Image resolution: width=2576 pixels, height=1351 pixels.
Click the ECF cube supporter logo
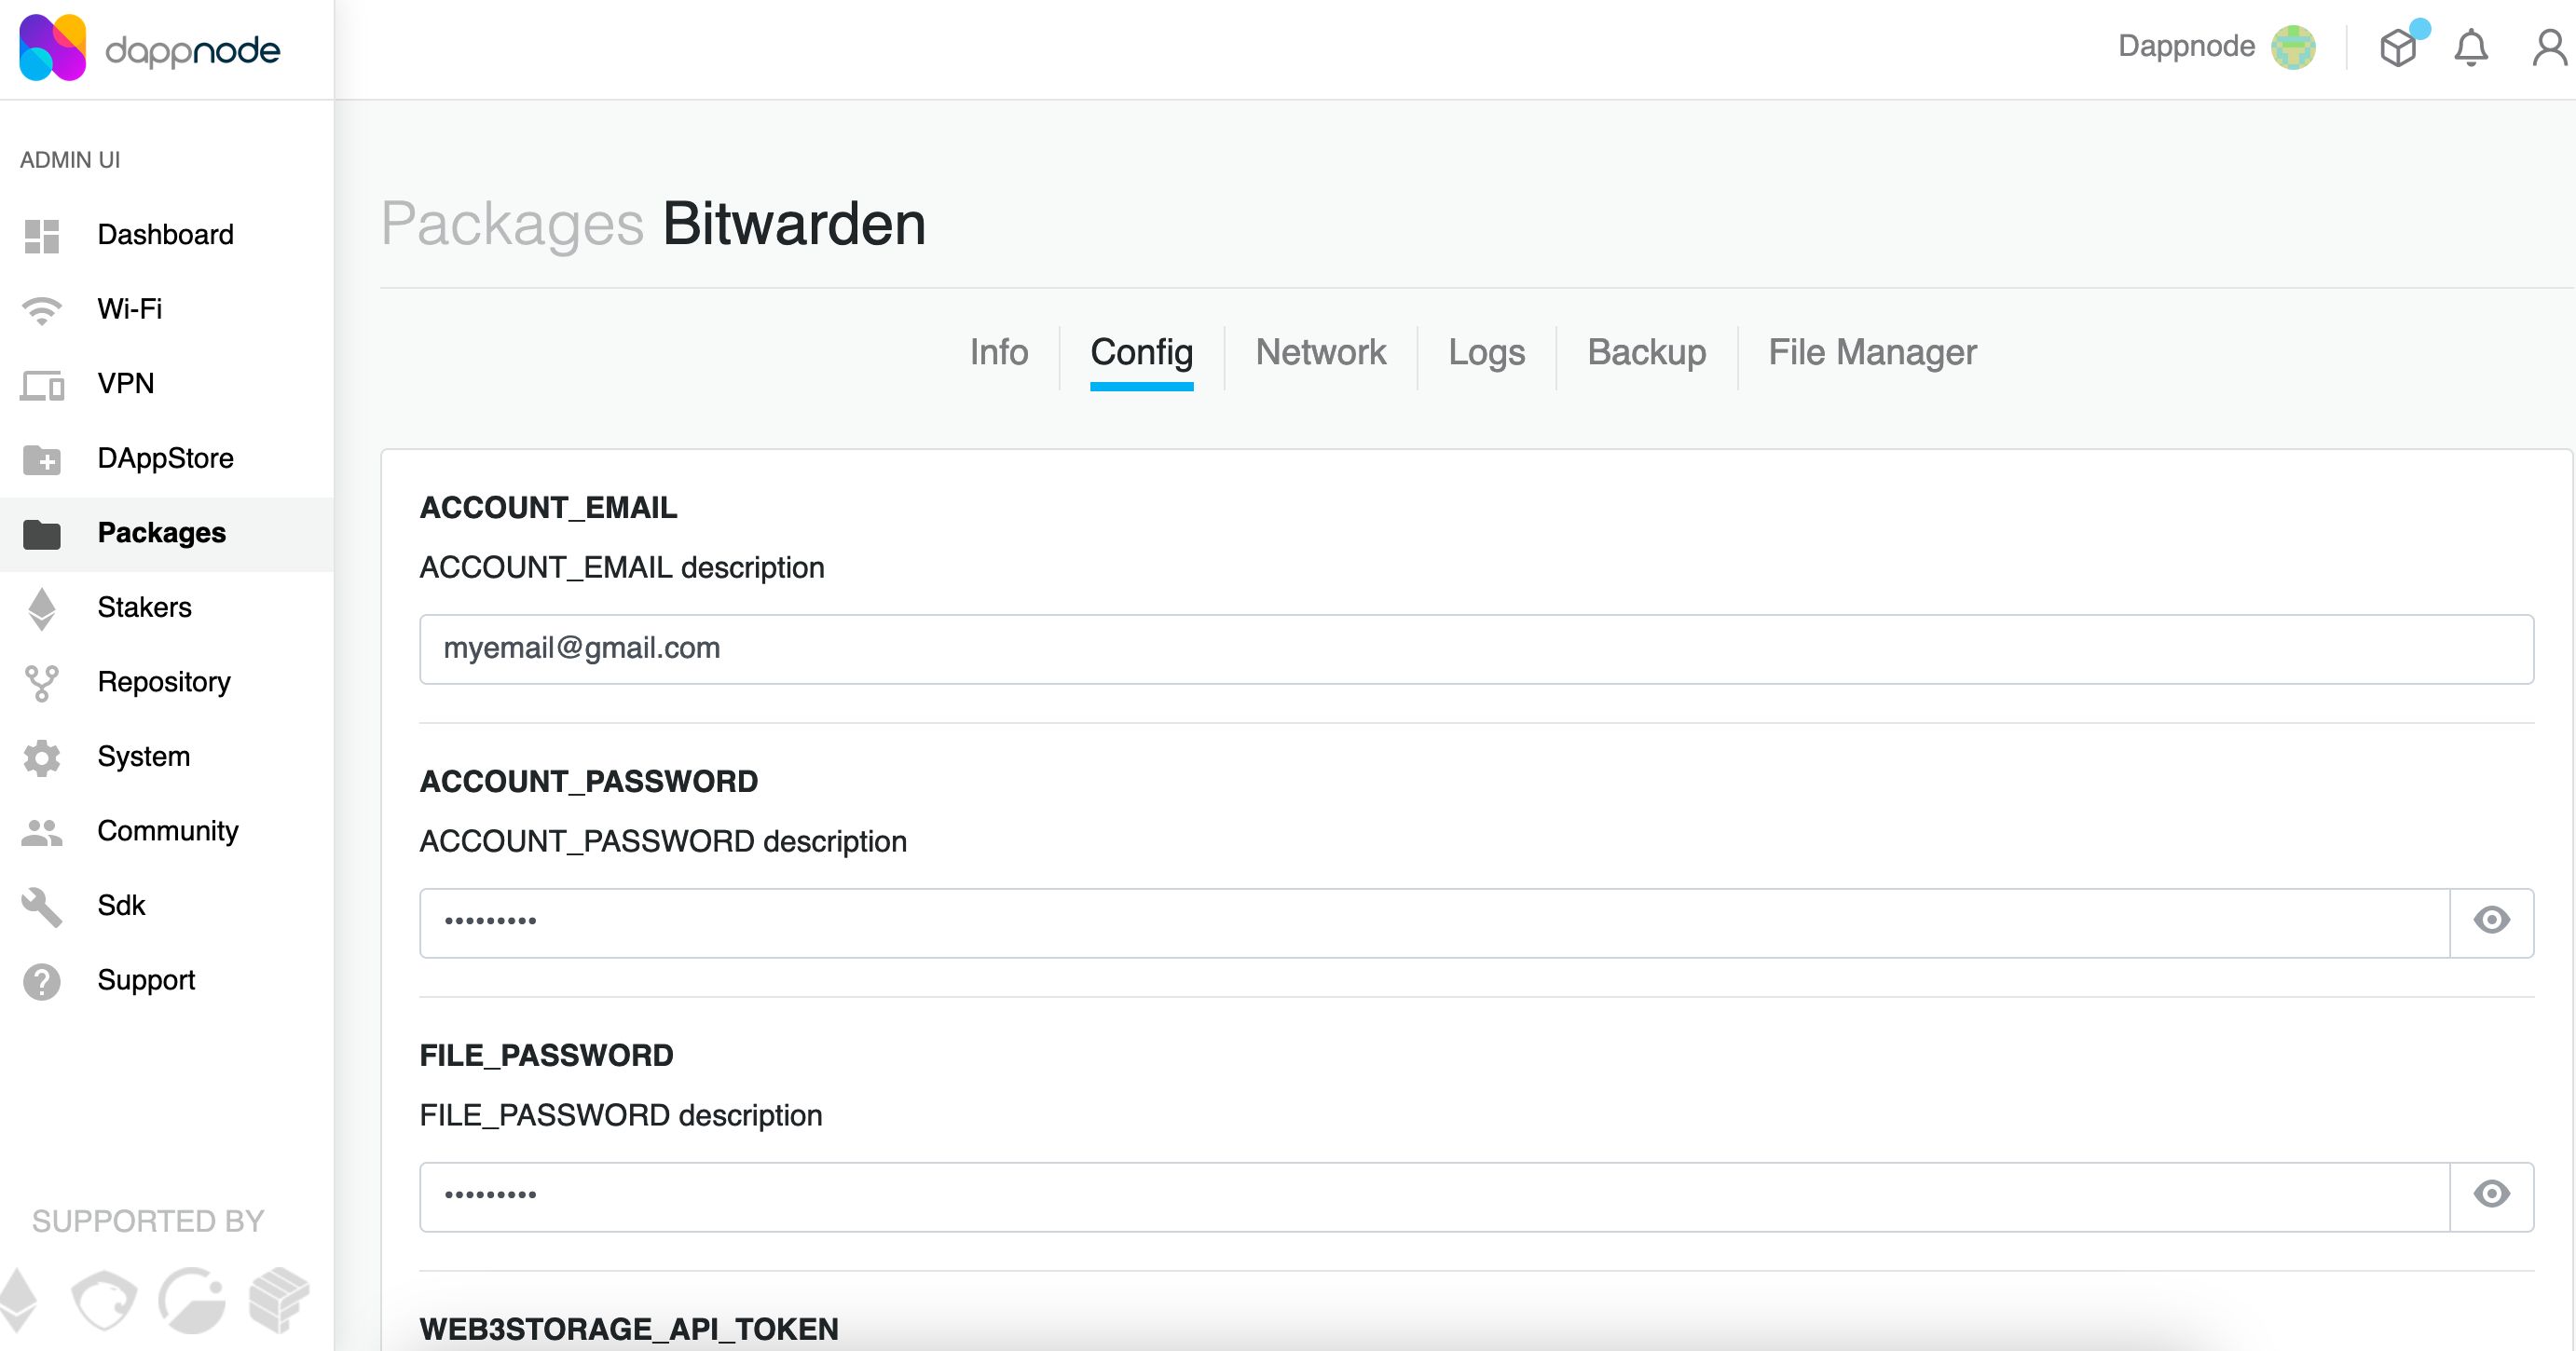[x=279, y=1300]
